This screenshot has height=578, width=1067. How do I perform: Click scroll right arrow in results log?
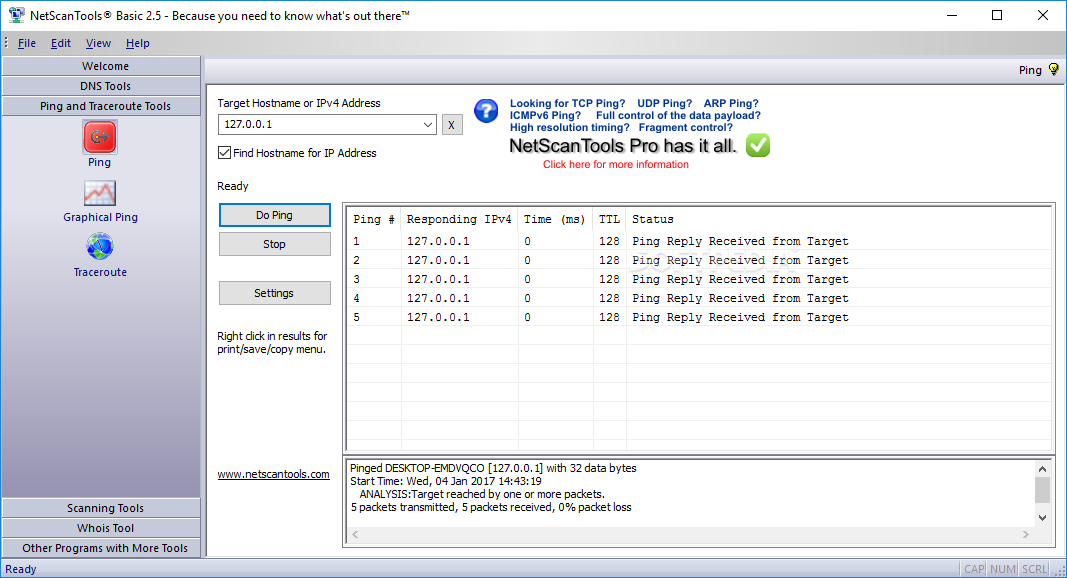click(1025, 534)
